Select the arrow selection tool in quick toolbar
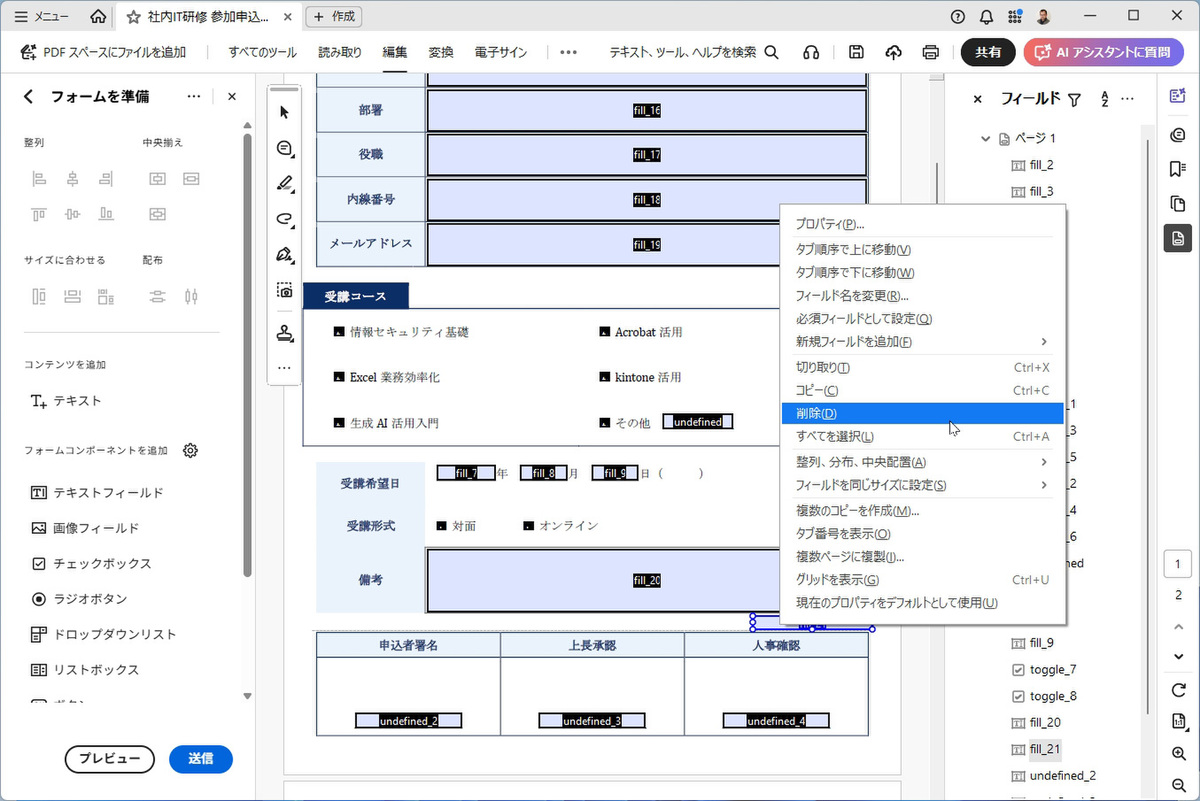The image size is (1200, 801). tap(284, 112)
